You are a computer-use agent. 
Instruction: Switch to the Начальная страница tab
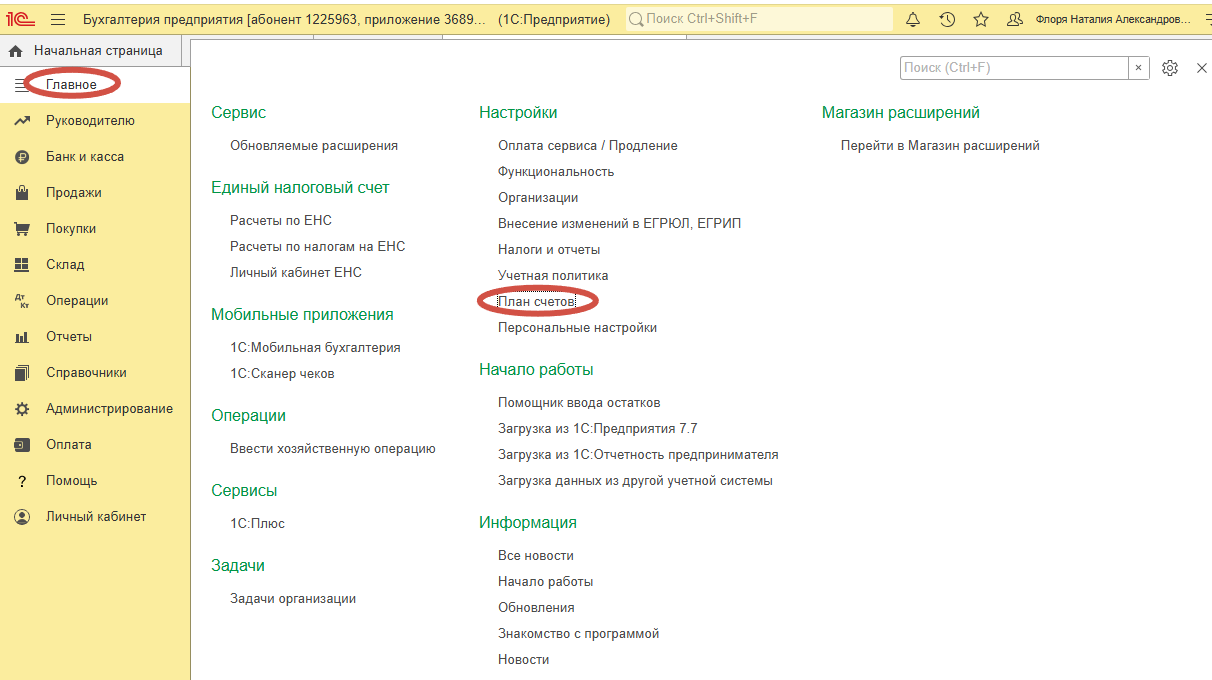(x=98, y=51)
